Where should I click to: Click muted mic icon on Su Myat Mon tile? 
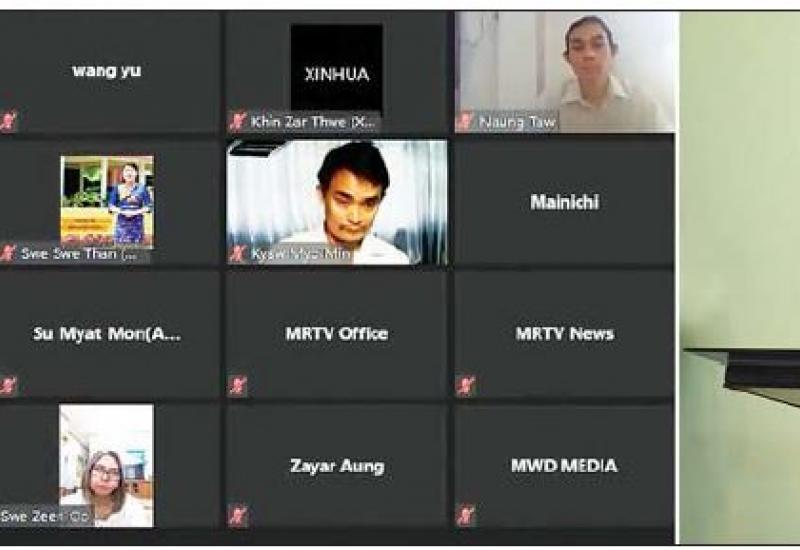[x=8, y=386]
